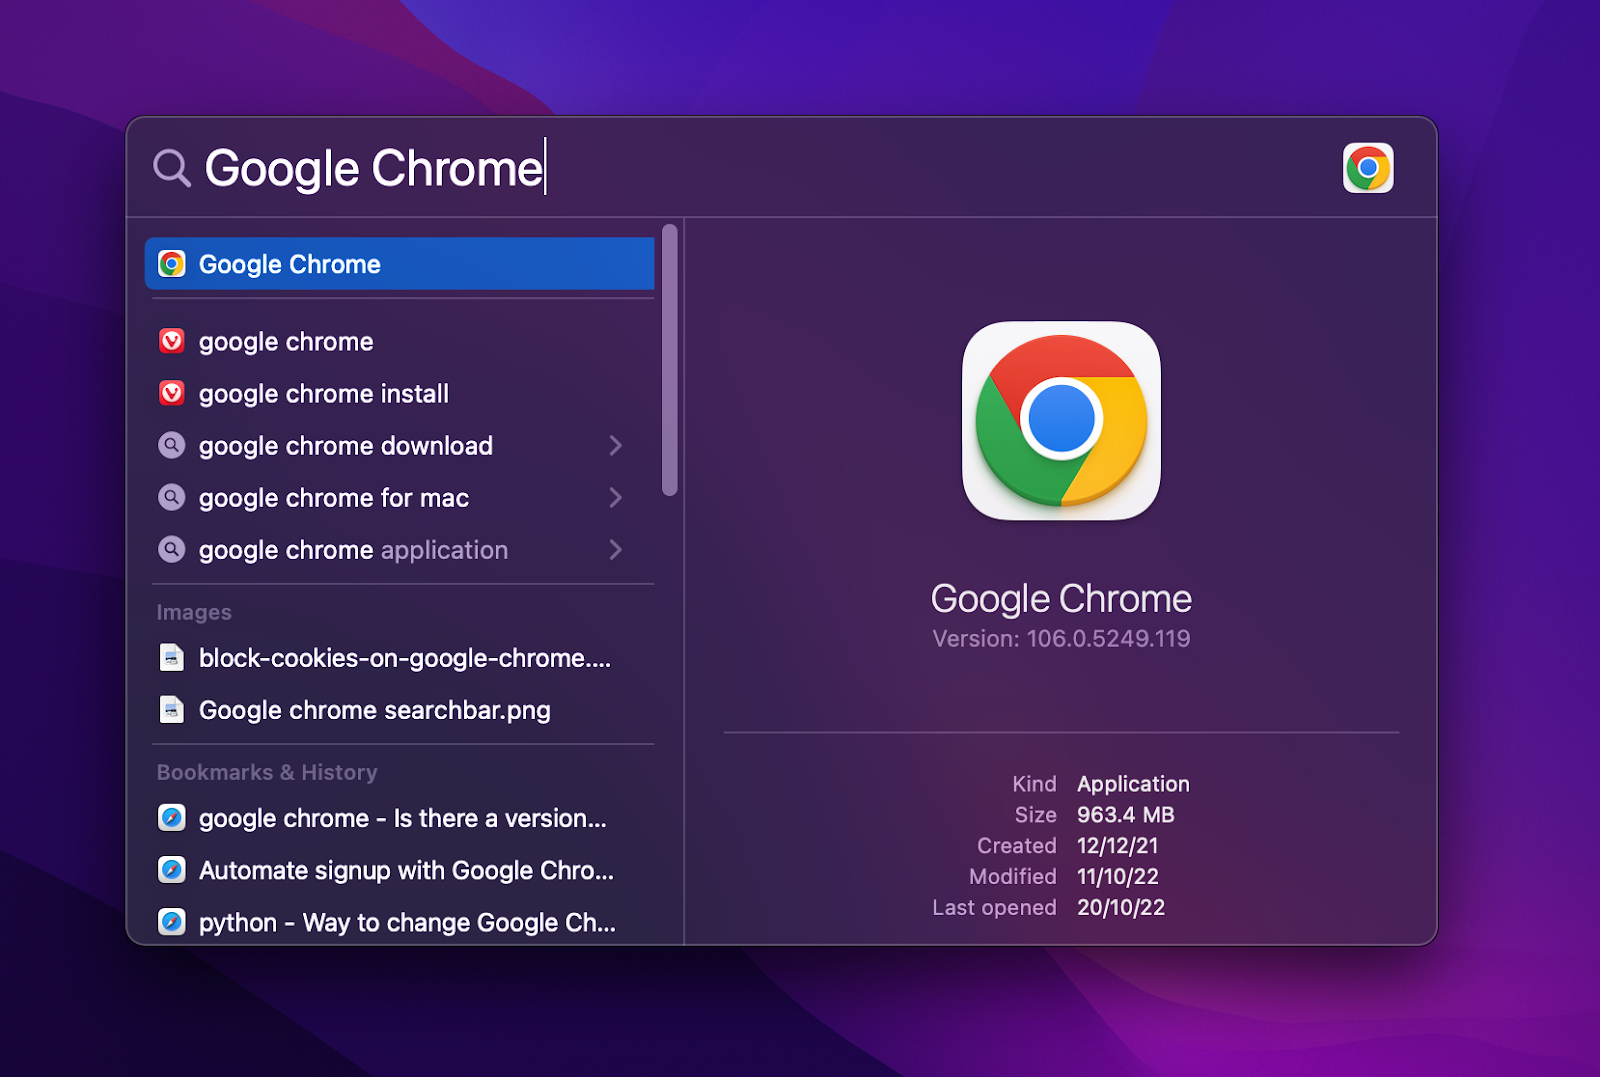
Task: Expand 'google chrome application' suggestion chevron
Action: coord(616,549)
